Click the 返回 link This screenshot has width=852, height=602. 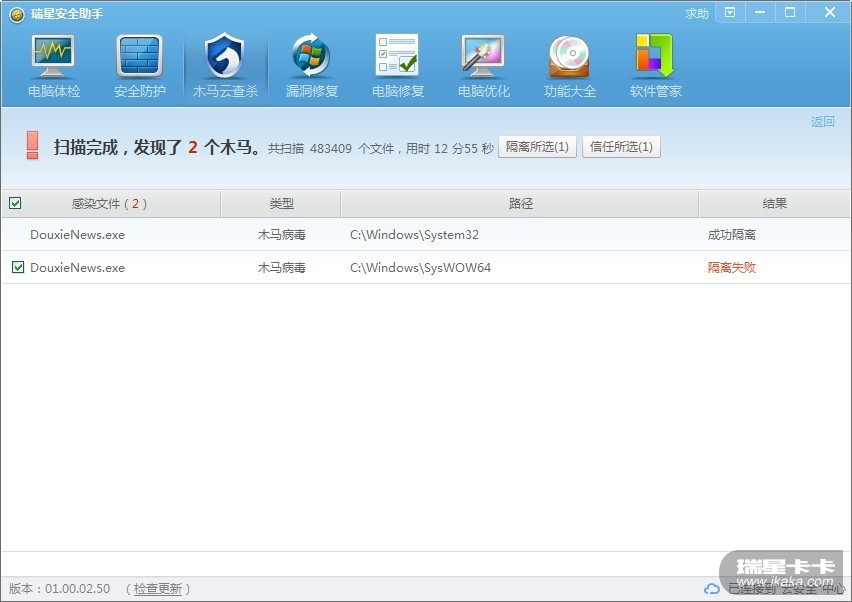822,121
